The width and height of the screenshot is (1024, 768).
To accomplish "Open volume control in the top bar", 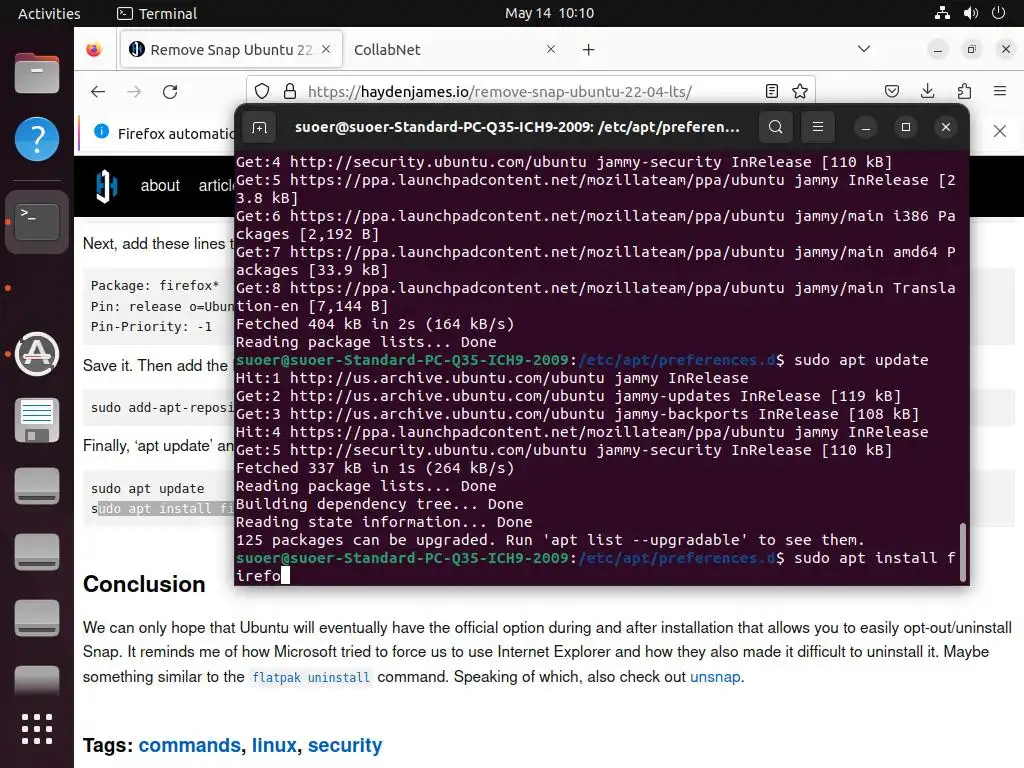I will [x=970, y=13].
